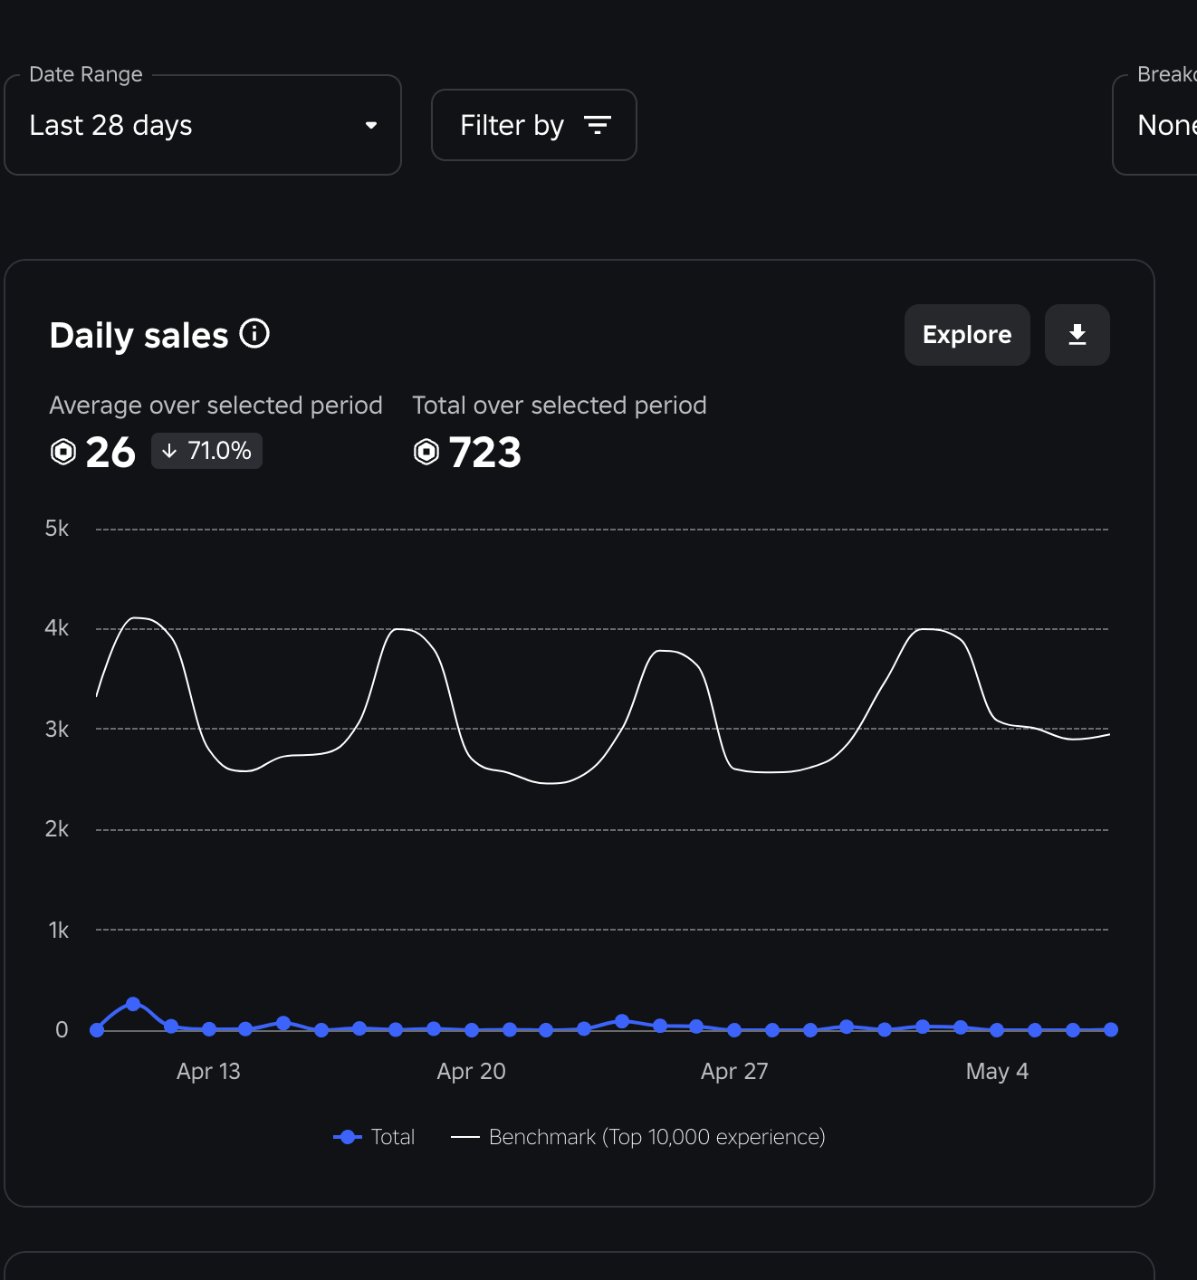Click the Apr 27 axis label
Viewport: 1197px width, 1280px height.
point(734,1071)
